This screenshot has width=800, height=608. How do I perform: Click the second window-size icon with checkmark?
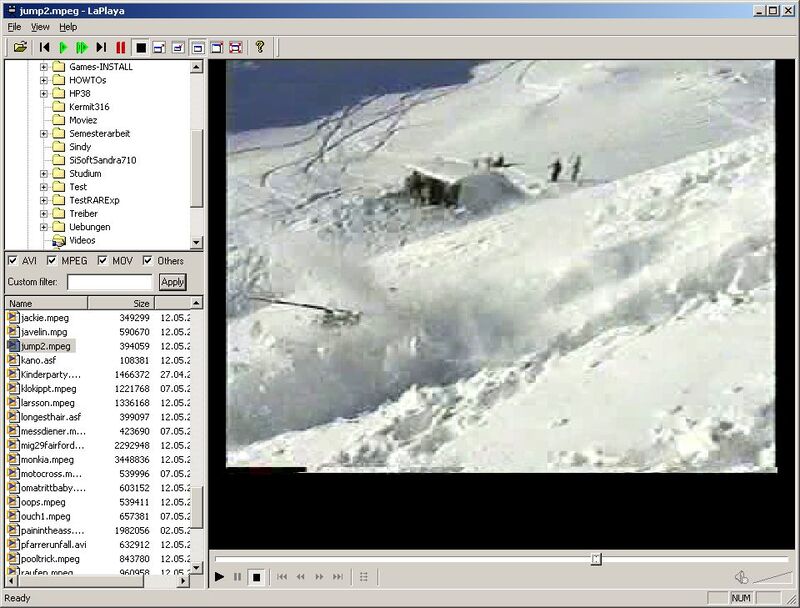(178, 48)
